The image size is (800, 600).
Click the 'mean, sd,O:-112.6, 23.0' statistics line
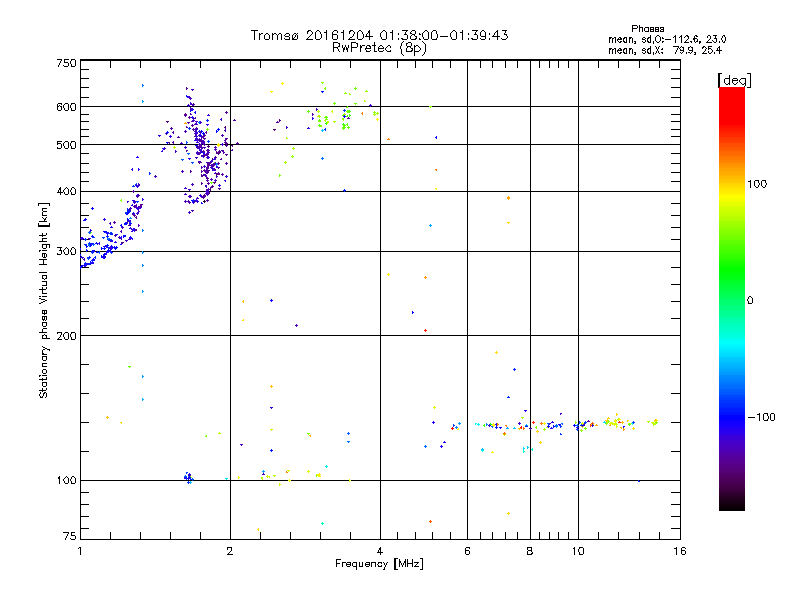[x=667, y=39]
